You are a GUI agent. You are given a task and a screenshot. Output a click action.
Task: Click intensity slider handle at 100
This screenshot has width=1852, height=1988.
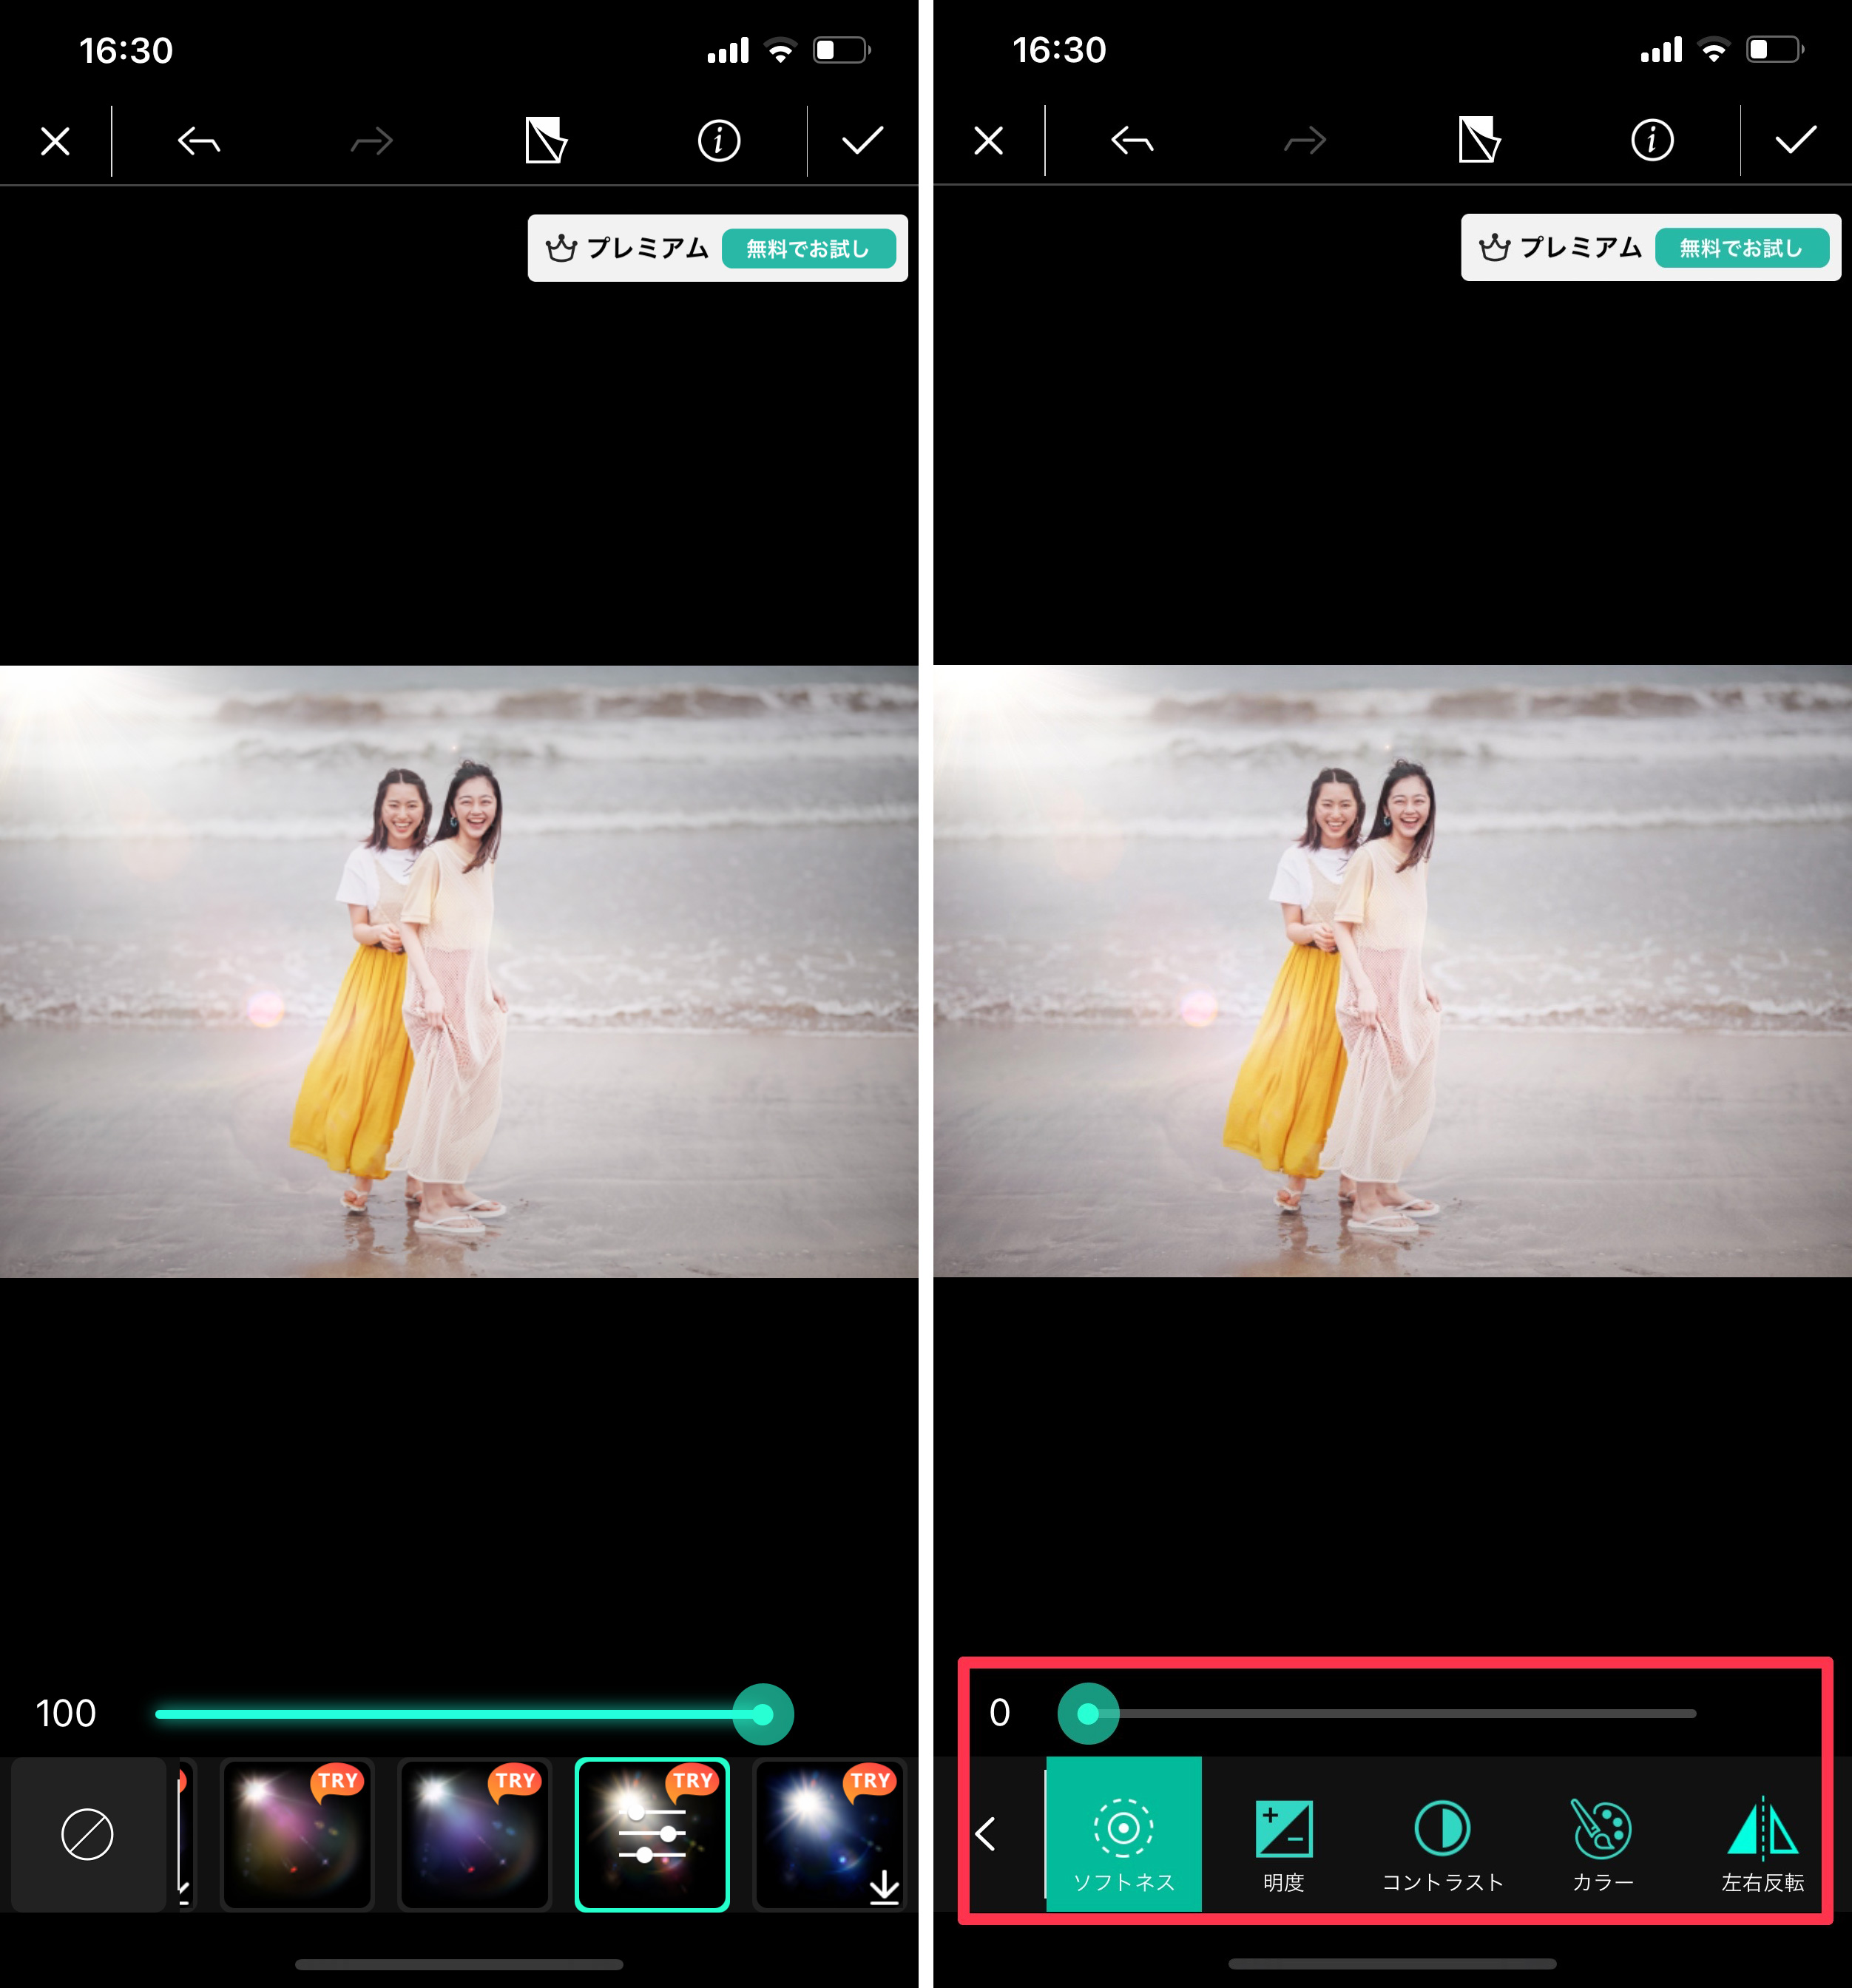click(x=763, y=1715)
